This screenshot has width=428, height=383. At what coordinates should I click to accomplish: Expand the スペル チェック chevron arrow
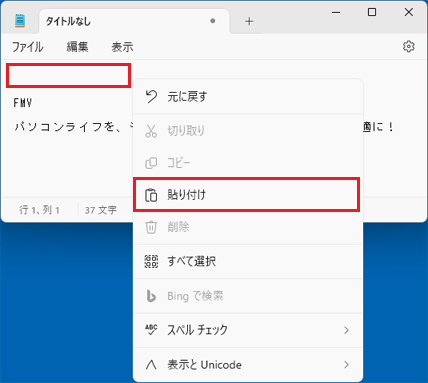pyautogui.click(x=346, y=330)
